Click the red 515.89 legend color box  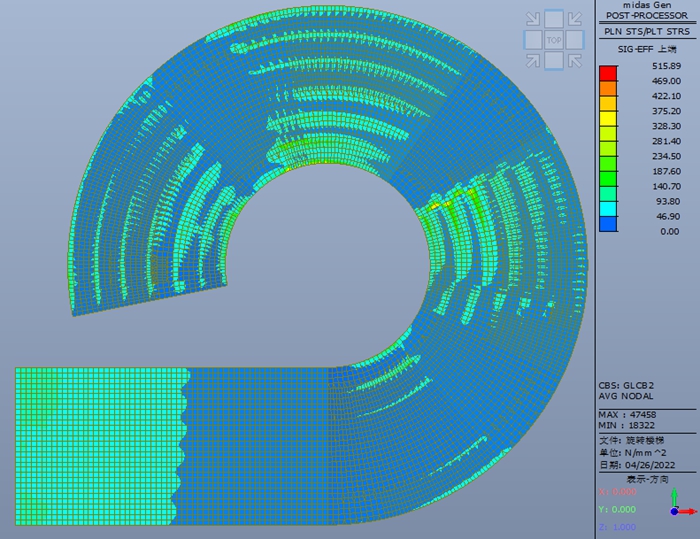[607, 73]
